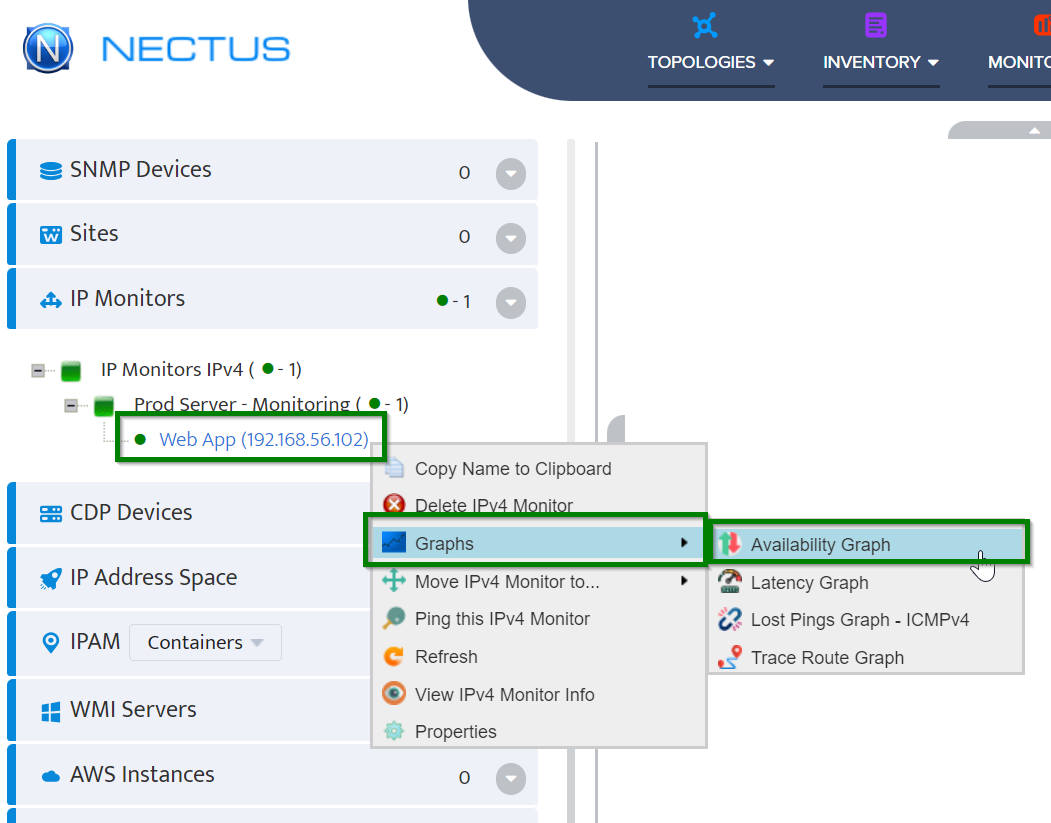
Task: Click Prod Server - Monitoring tree label
Action: 271,404
